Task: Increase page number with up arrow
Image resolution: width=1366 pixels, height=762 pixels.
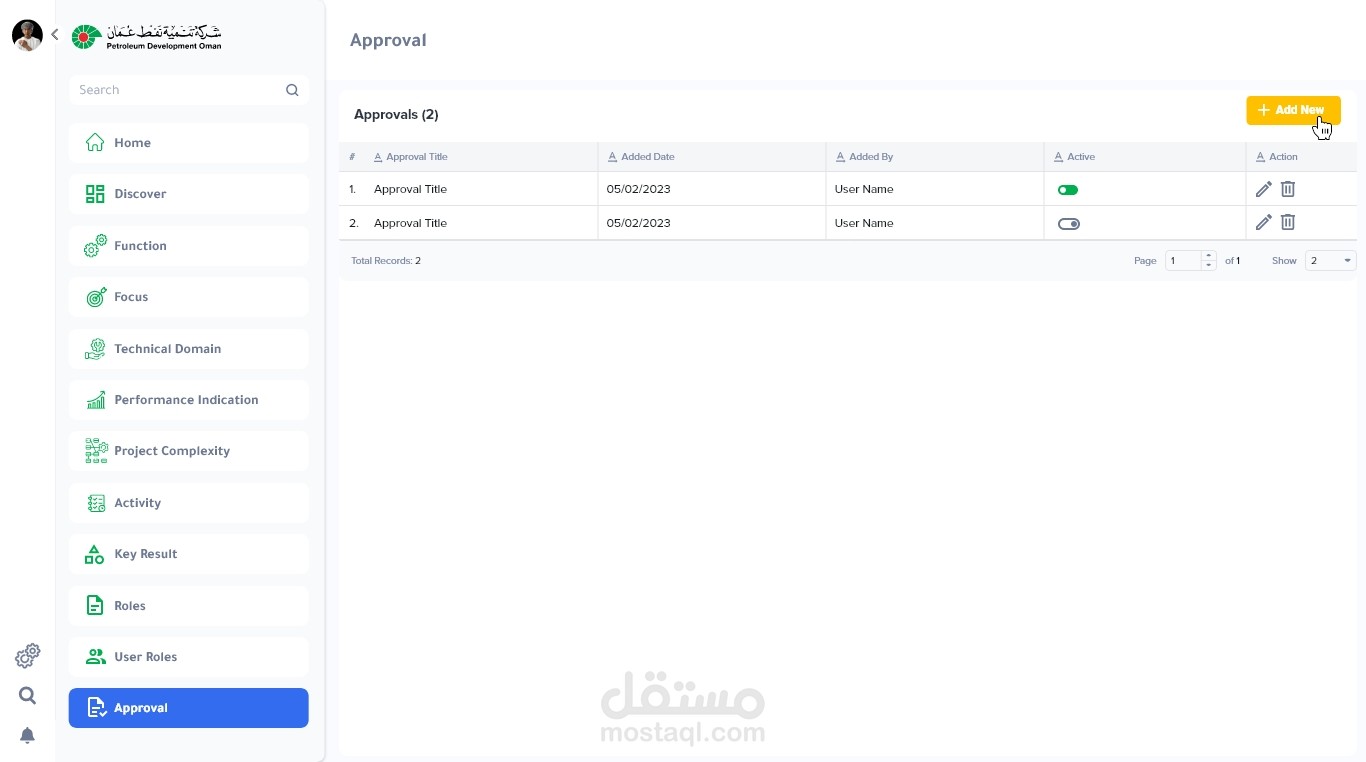Action: click(x=1209, y=256)
